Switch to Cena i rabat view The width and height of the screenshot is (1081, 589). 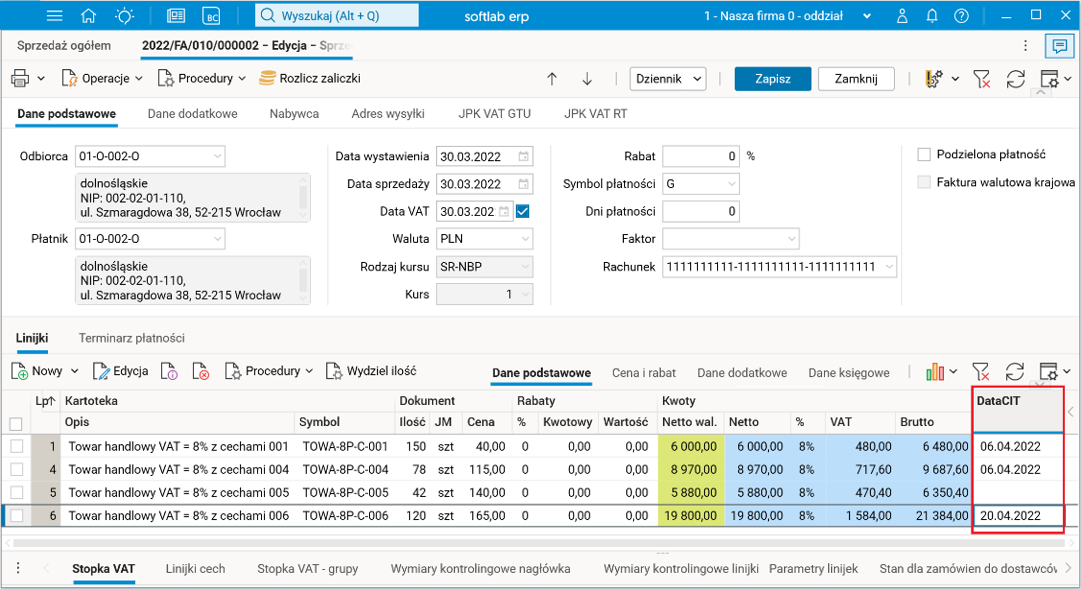[x=644, y=373]
